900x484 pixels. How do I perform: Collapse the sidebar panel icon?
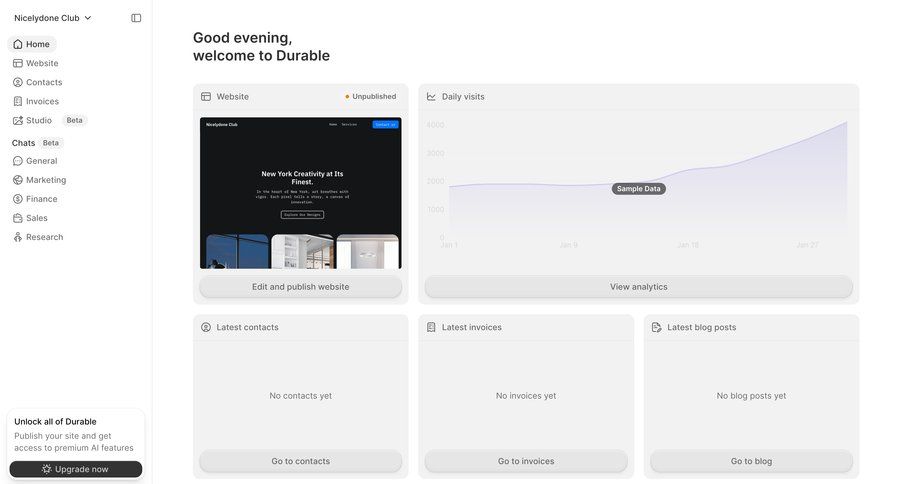tap(136, 18)
